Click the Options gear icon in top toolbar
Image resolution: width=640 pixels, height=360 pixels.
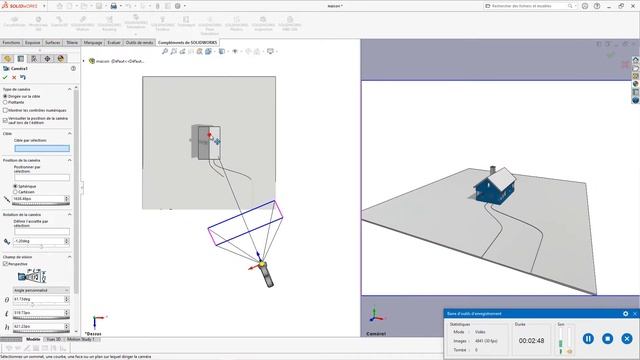pyautogui.click(x=178, y=6)
